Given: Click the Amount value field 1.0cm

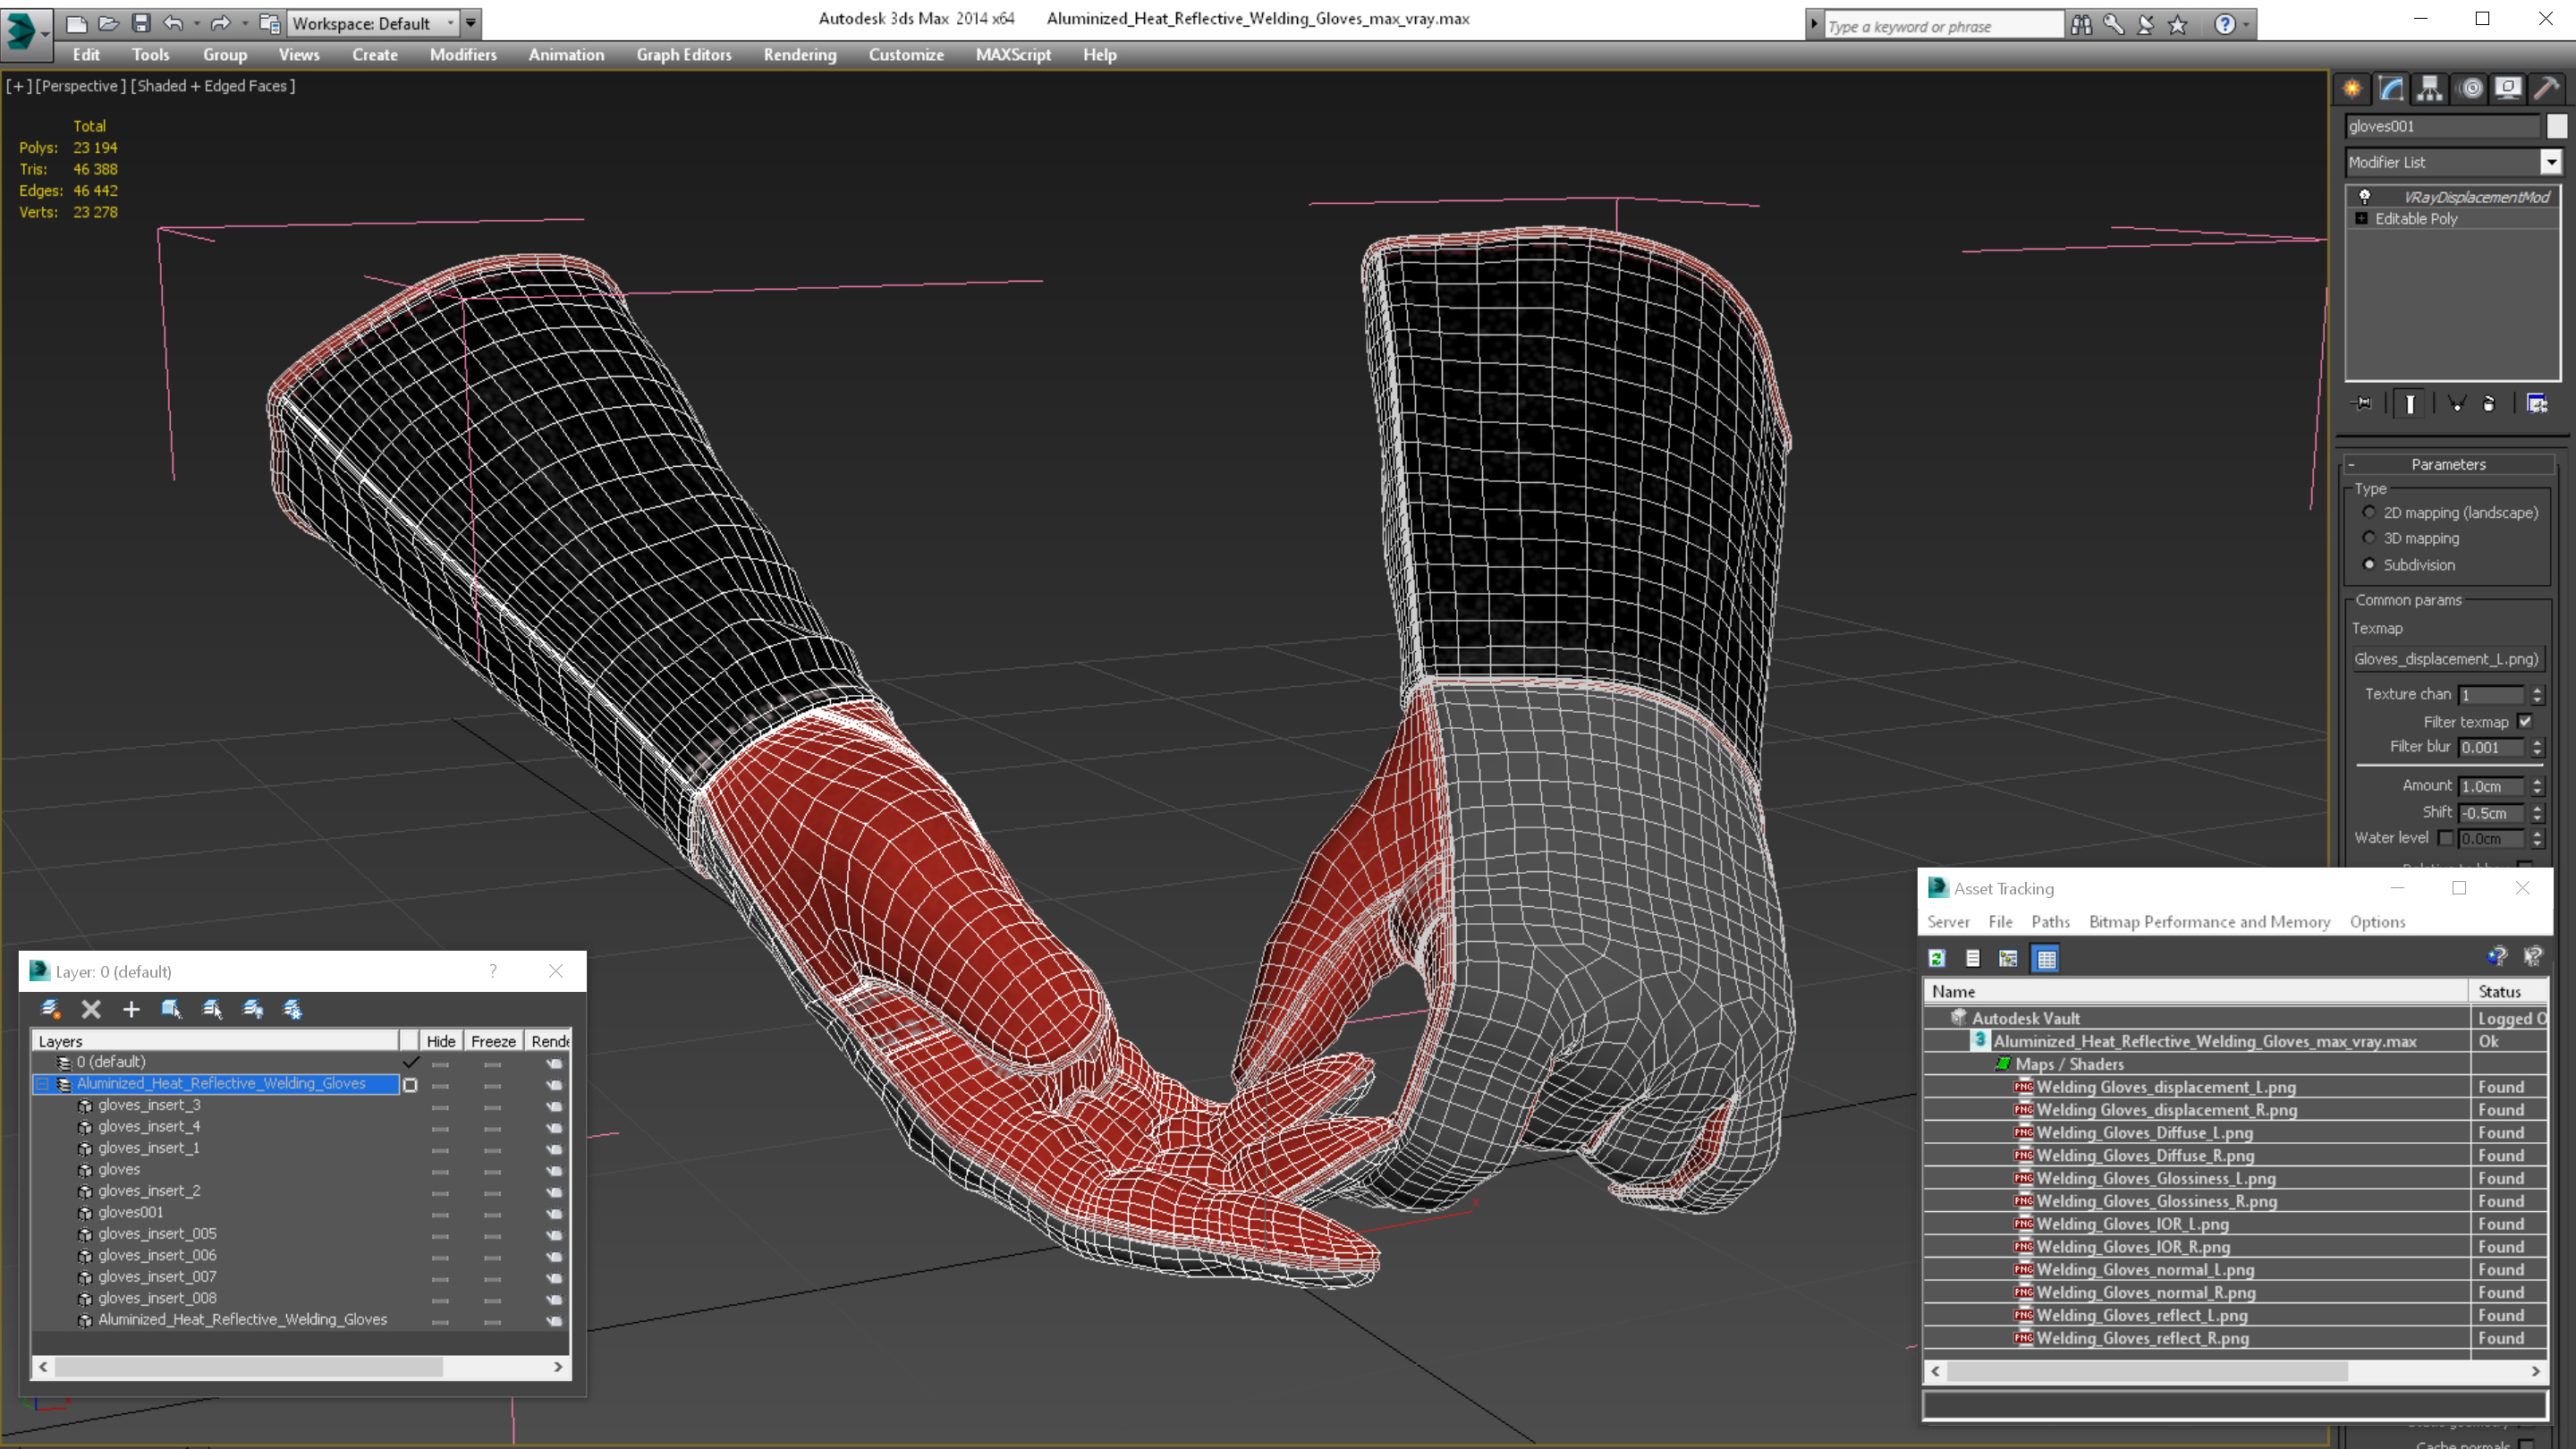Looking at the screenshot, I should [2490, 786].
